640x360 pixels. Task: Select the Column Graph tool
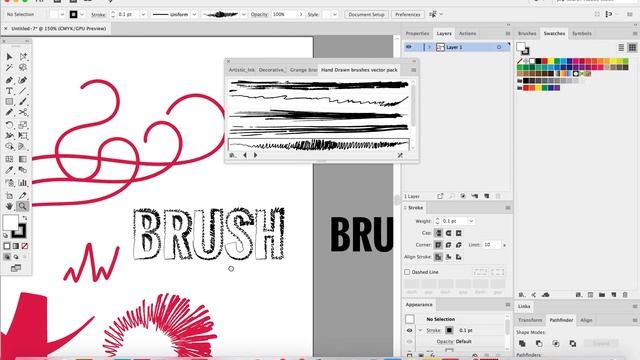coord(23,183)
